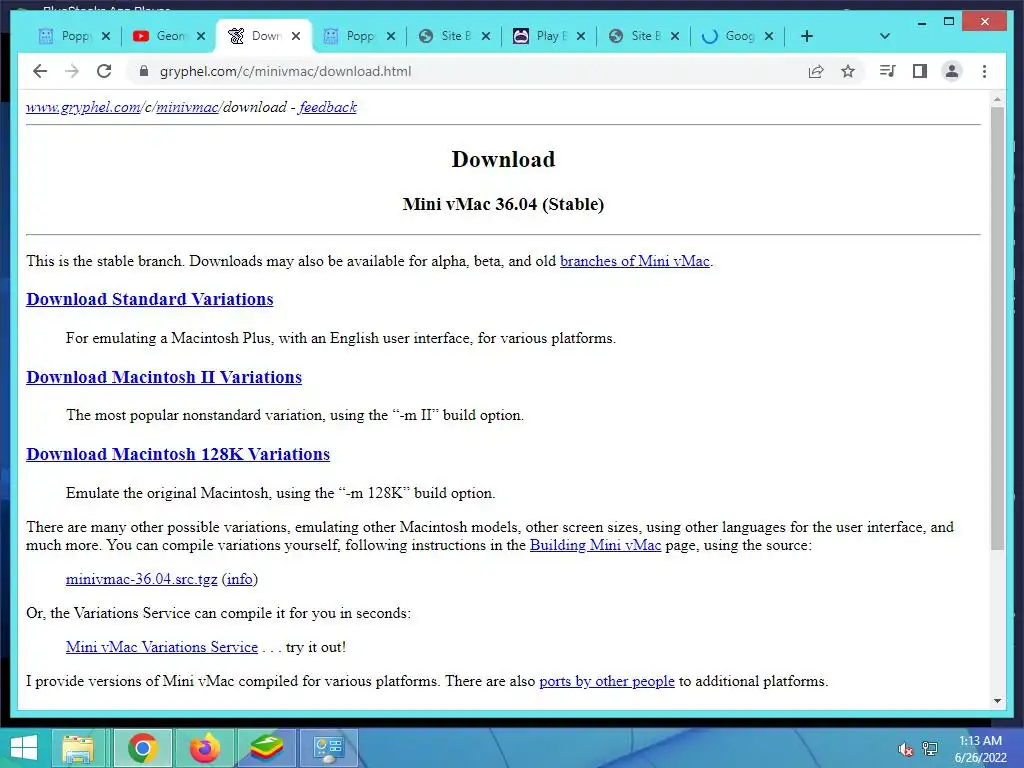
Task: Open the www.gryphel.com breadcrumb link
Action: [83, 107]
